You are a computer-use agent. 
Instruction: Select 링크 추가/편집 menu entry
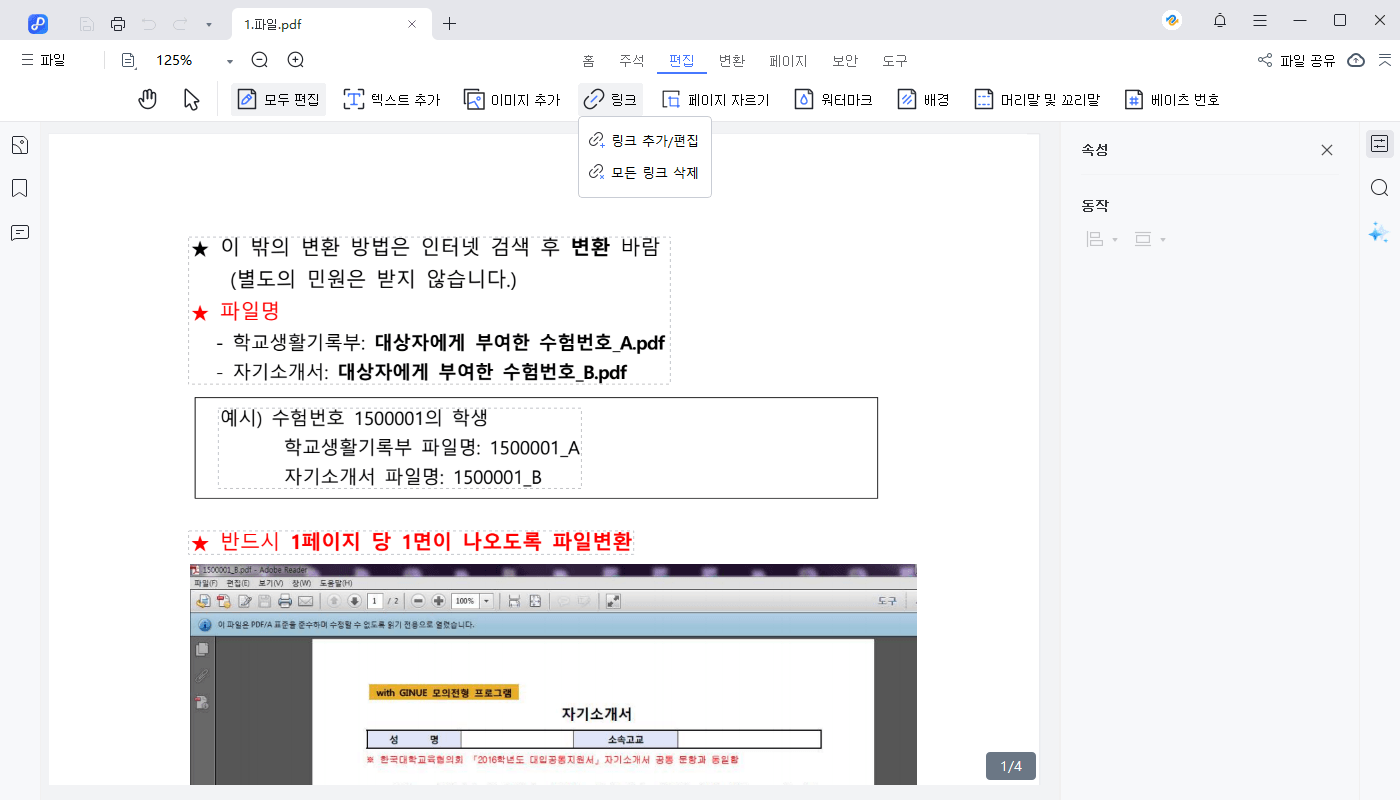644,140
